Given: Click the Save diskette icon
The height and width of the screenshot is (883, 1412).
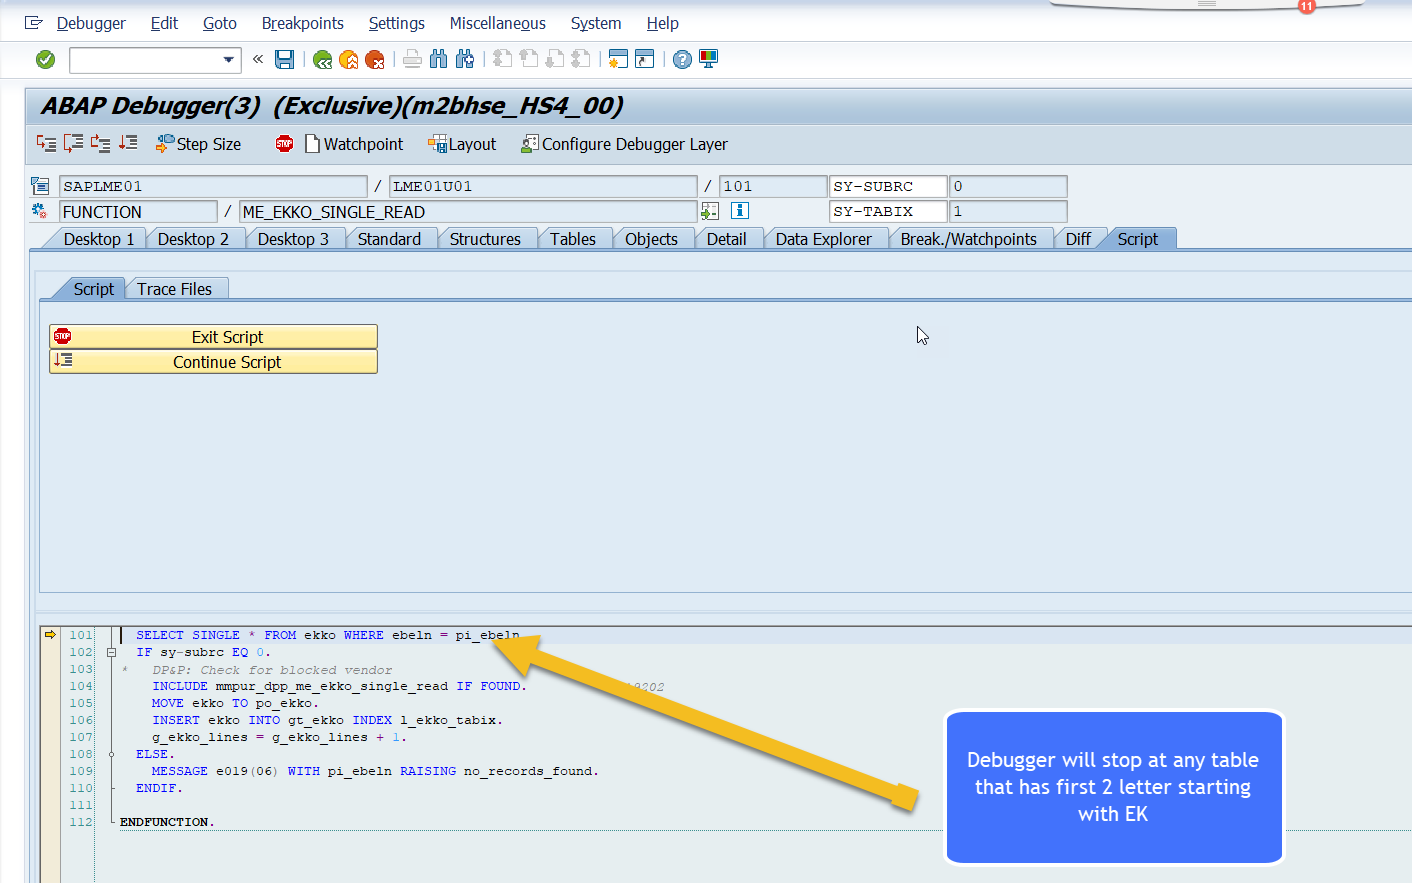Looking at the screenshot, I should (x=285, y=60).
